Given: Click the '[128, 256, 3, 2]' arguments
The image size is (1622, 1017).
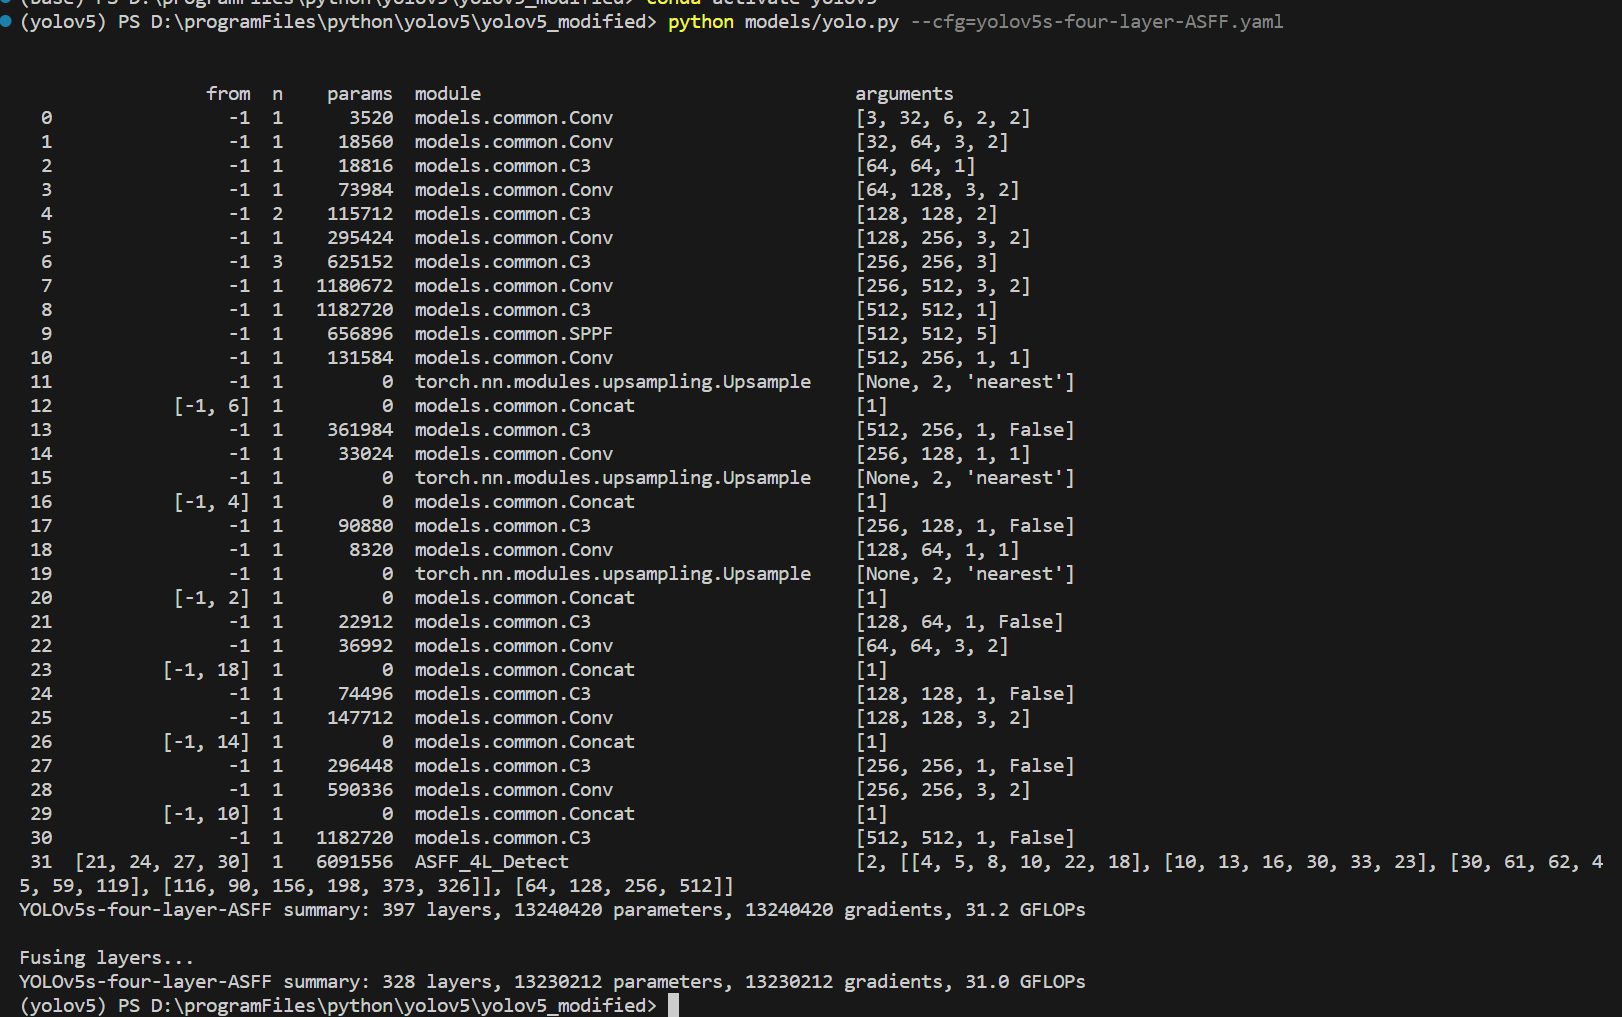Looking at the screenshot, I should pos(943,237).
